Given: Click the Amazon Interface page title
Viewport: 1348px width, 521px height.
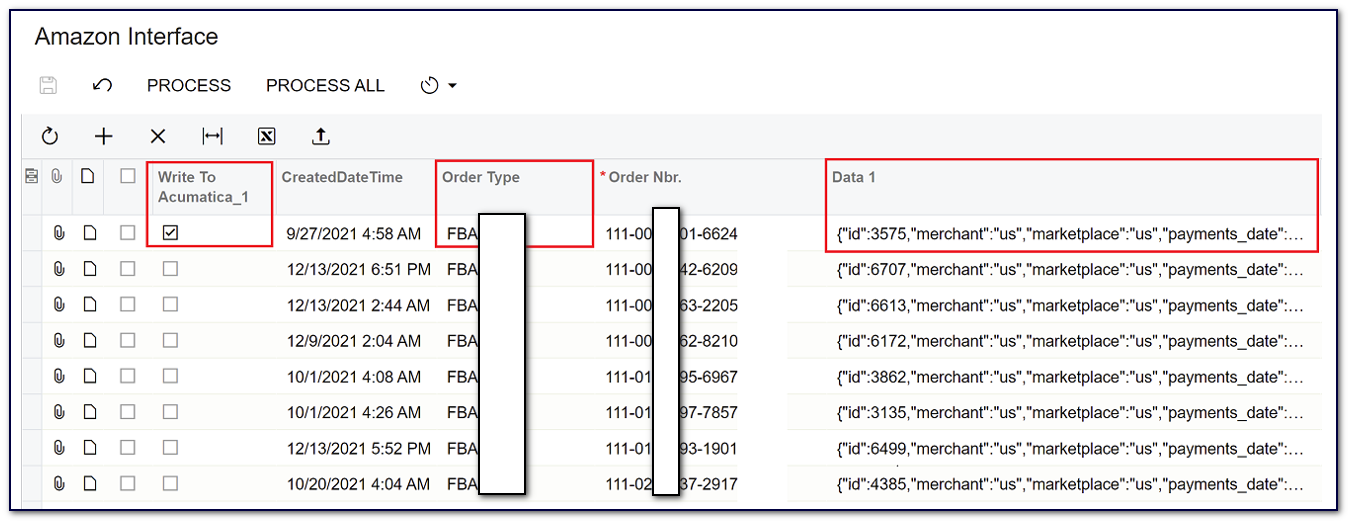Looking at the screenshot, I should [126, 37].
